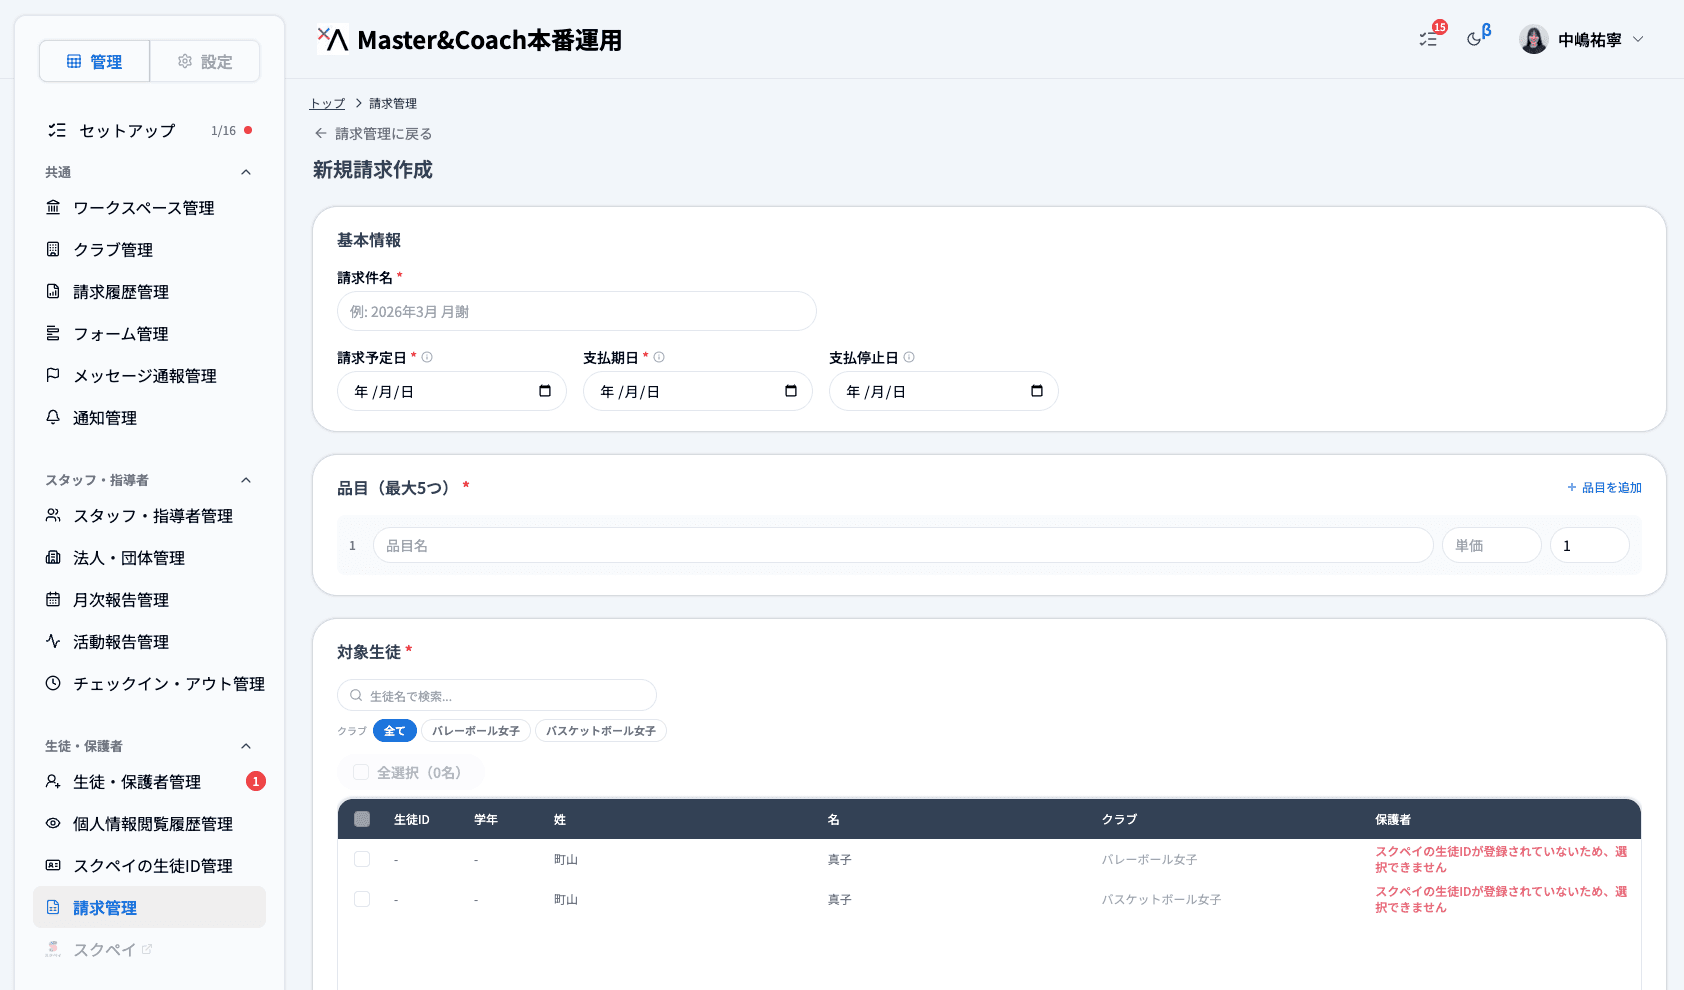Open calendar picker for 支払停止日
The width and height of the screenshot is (1684, 990).
point(1037,391)
